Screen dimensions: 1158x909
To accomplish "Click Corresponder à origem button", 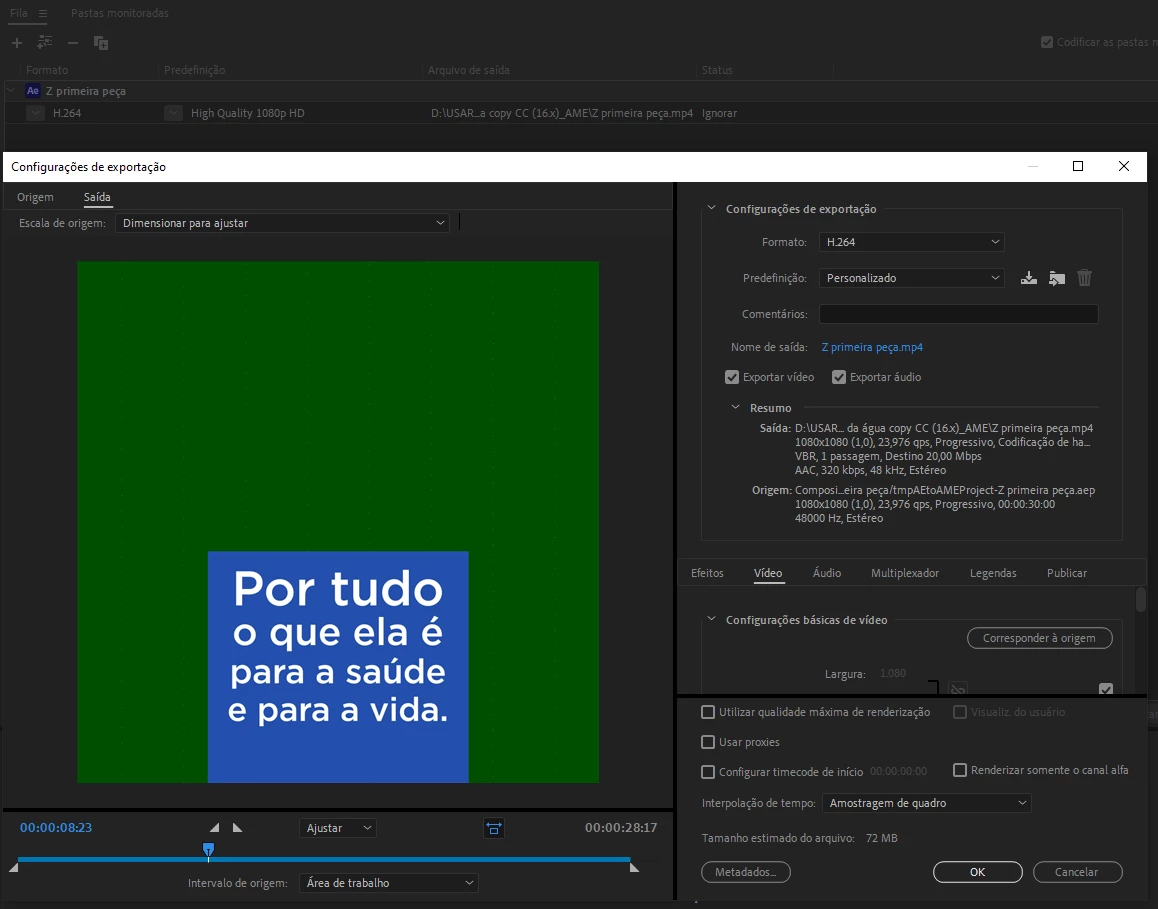I will [1039, 638].
